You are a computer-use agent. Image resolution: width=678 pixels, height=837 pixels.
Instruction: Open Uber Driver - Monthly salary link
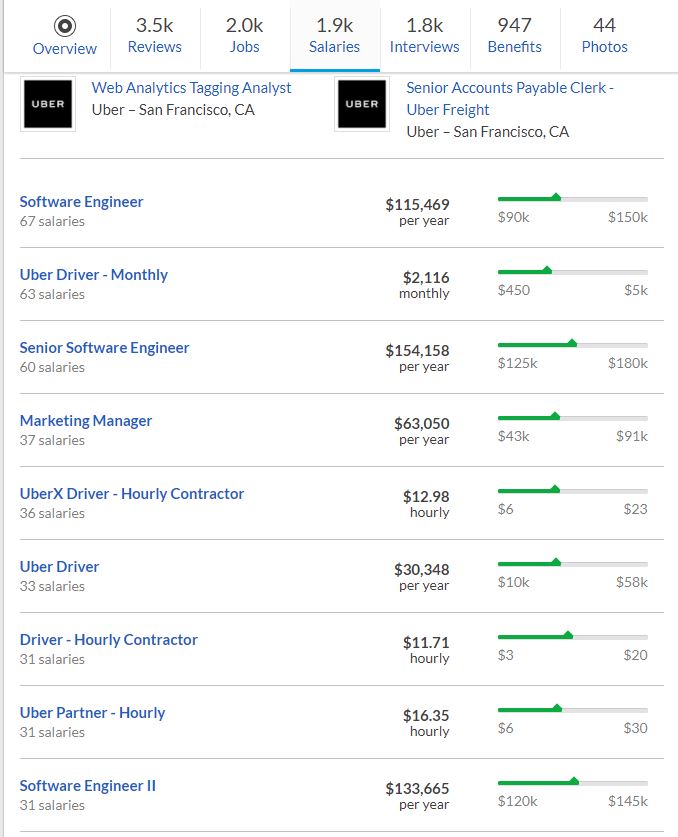point(93,275)
